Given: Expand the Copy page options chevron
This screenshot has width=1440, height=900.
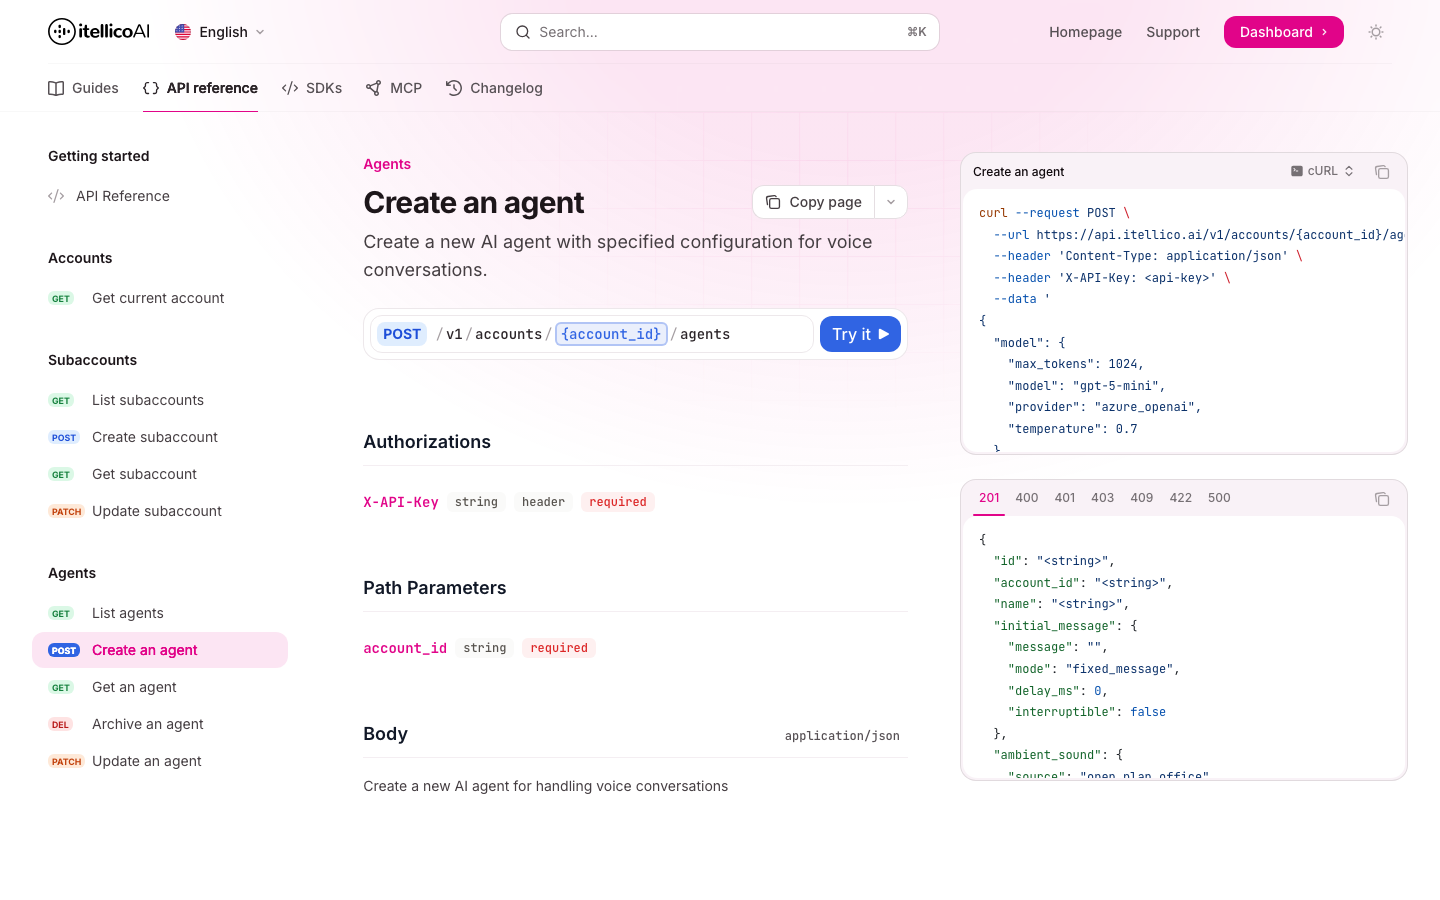Looking at the screenshot, I should click(x=890, y=201).
